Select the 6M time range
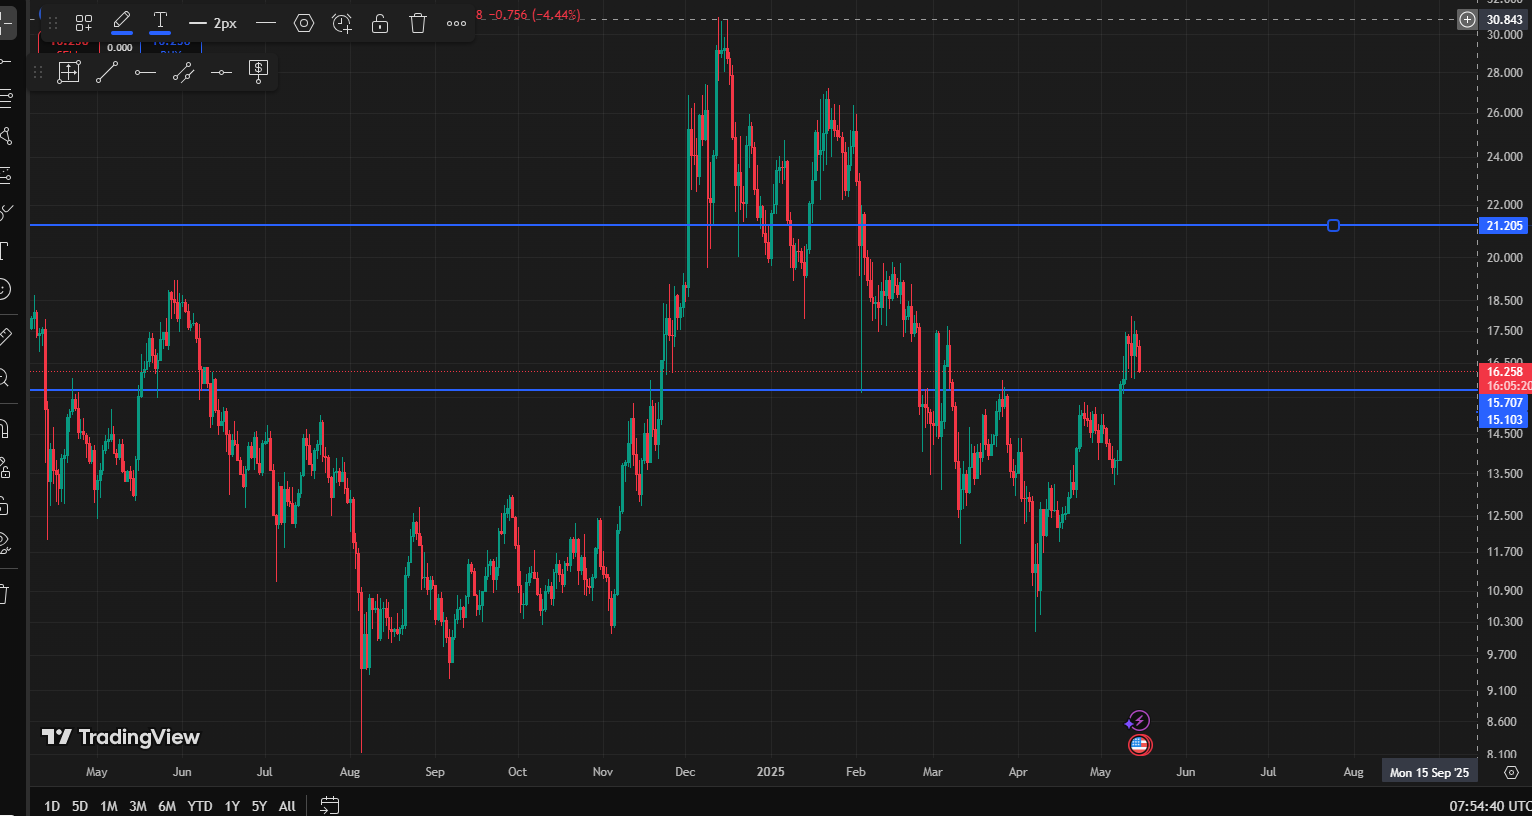This screenshot has width=1532, height=816. point(167,806)
